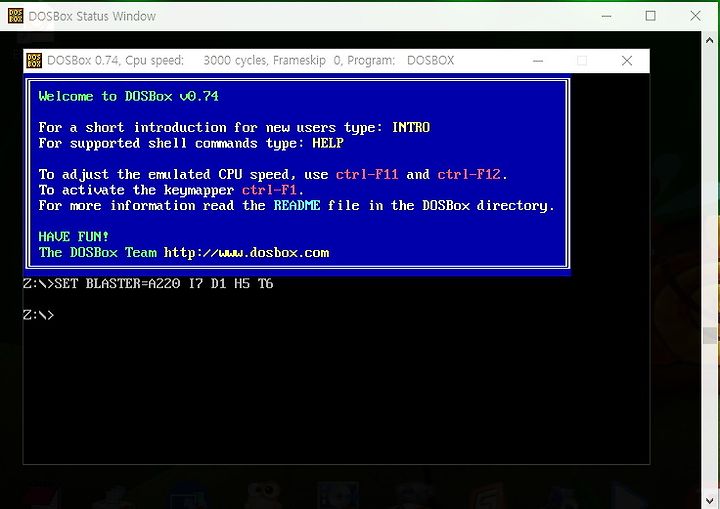This screenshot has width=720, height=509.
Task: Click '3000 cycles, Frameskip' in the title bar
Action: tap(264, 61)
